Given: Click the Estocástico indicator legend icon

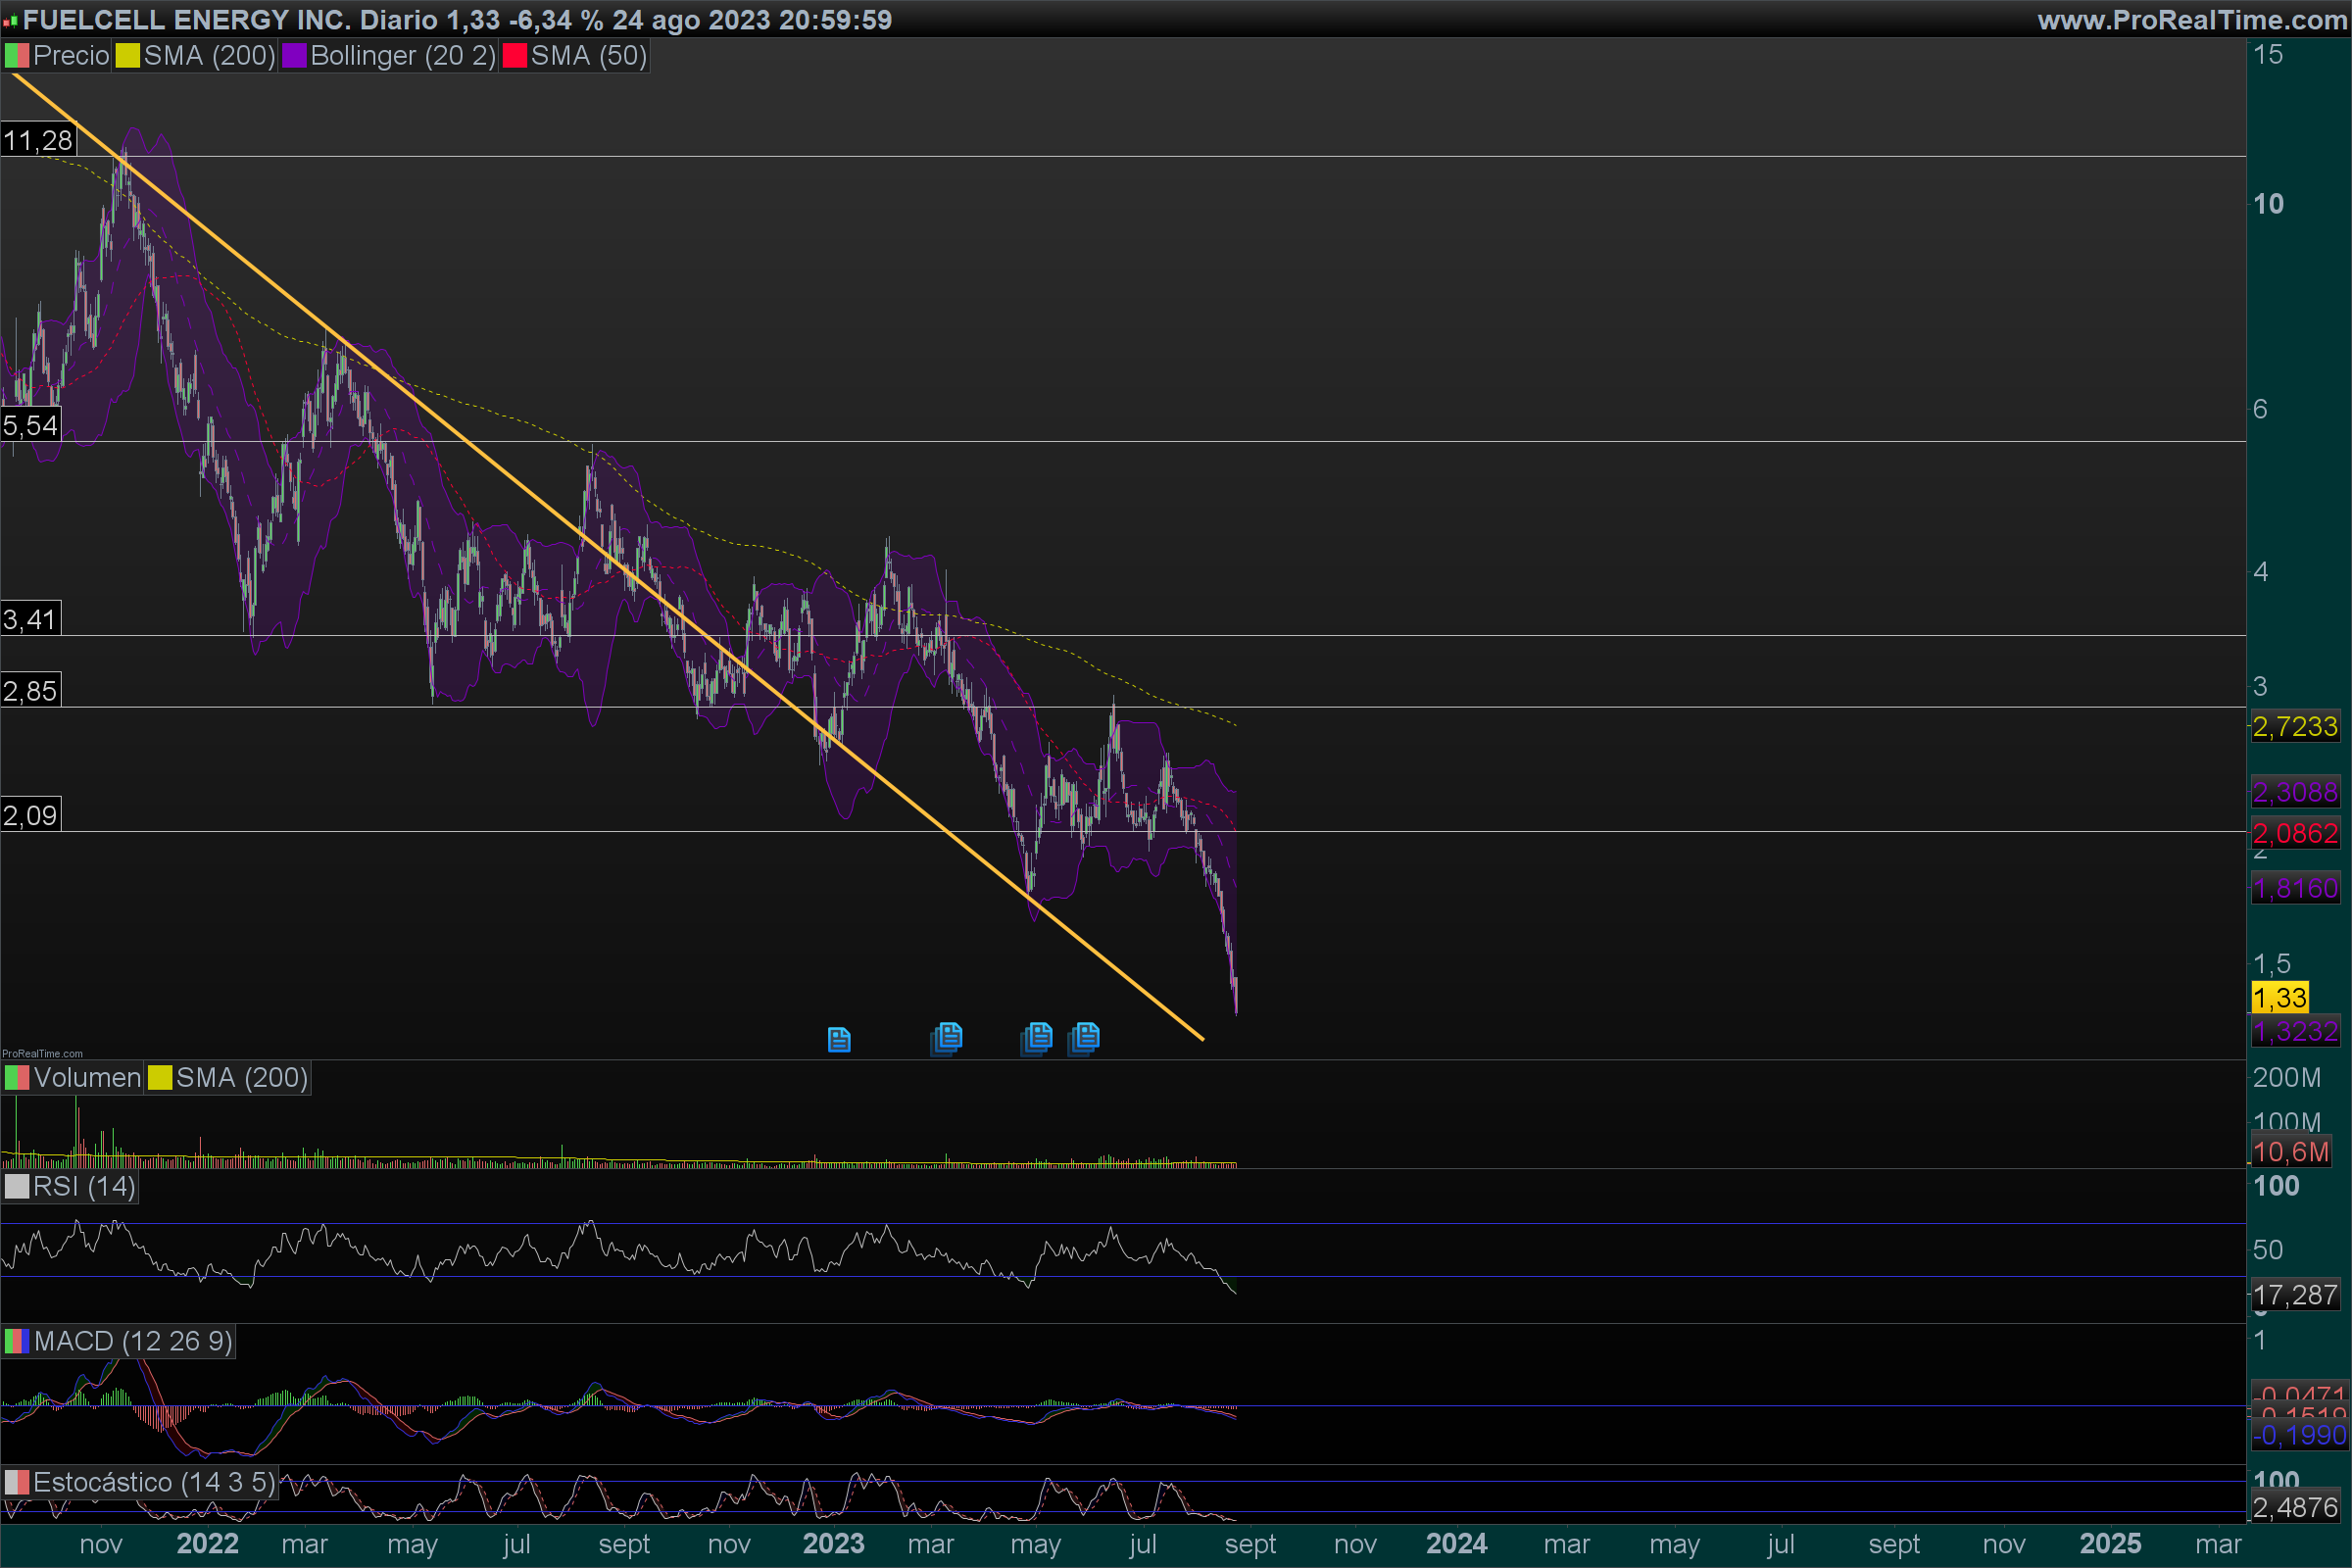Looking at the screenshot, I should pos(17,1482).
